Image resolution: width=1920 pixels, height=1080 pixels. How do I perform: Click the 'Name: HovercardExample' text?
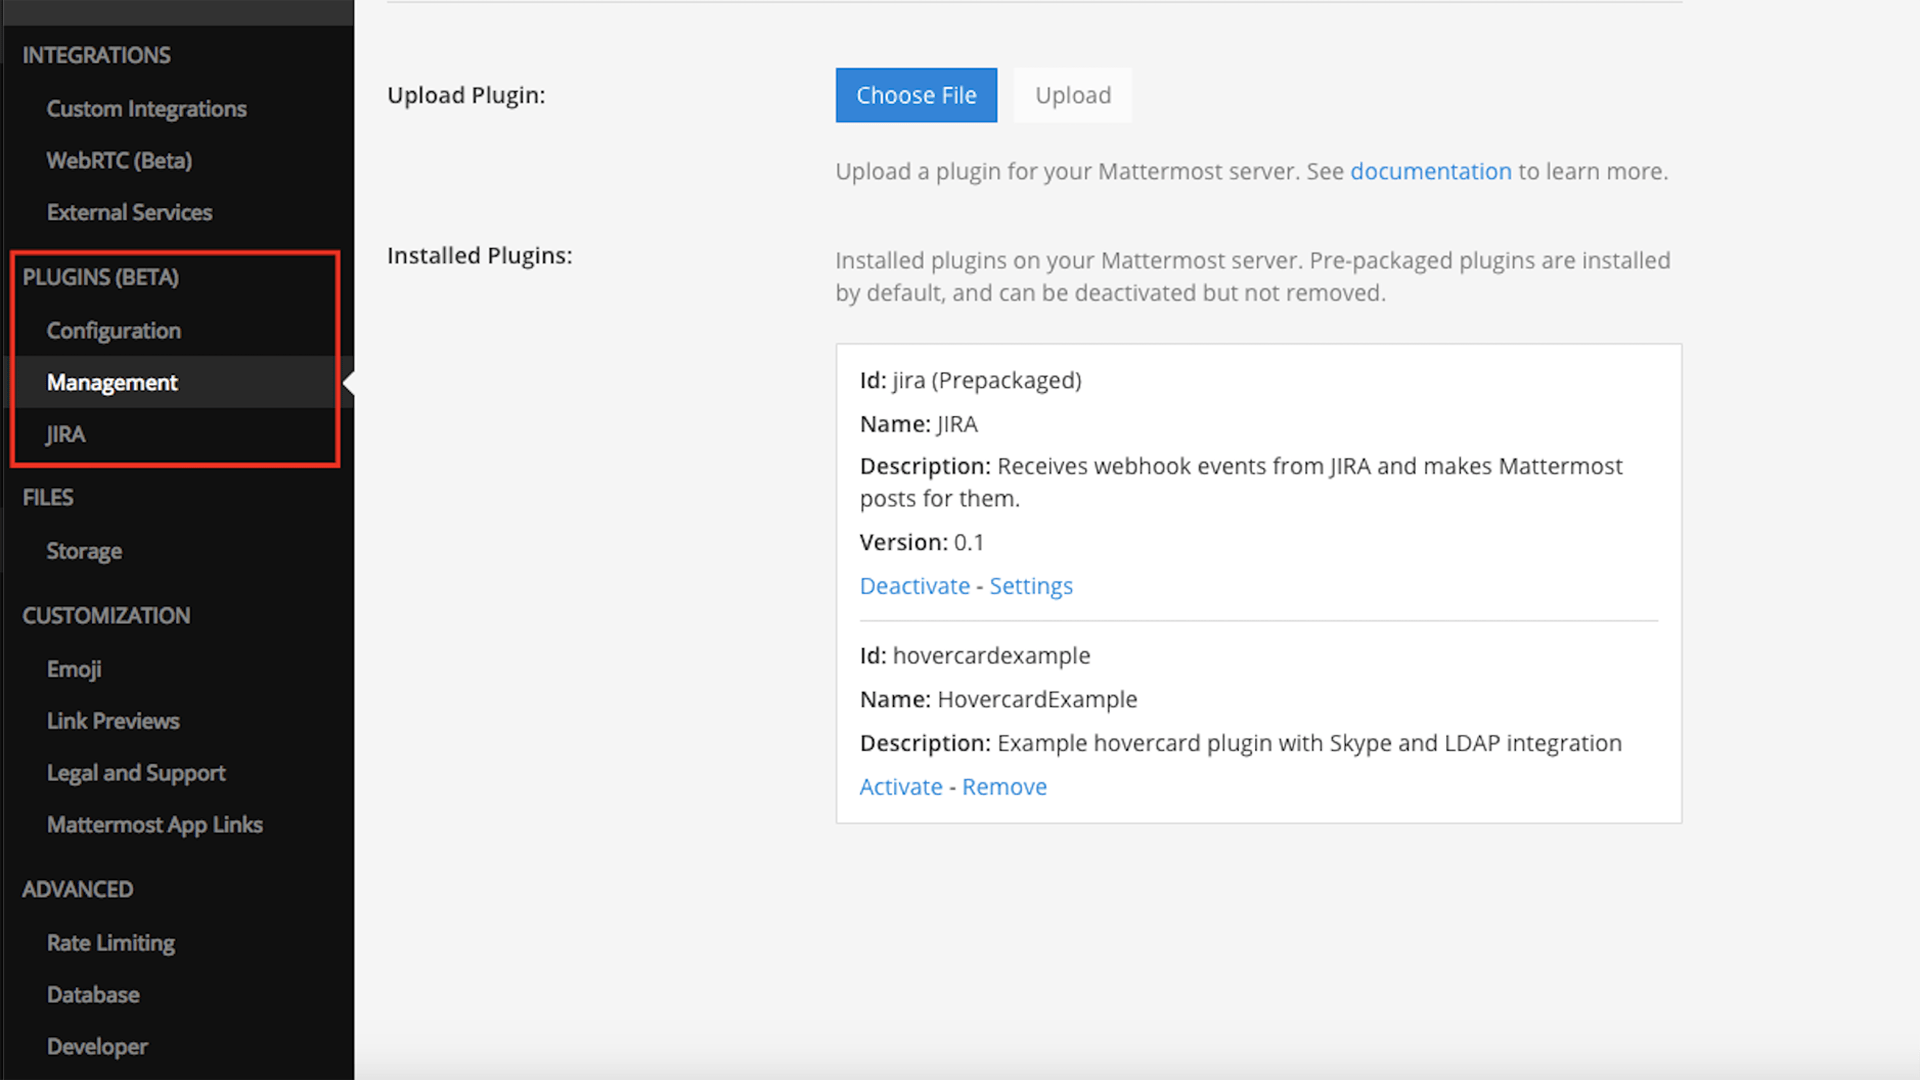[998, 699]
